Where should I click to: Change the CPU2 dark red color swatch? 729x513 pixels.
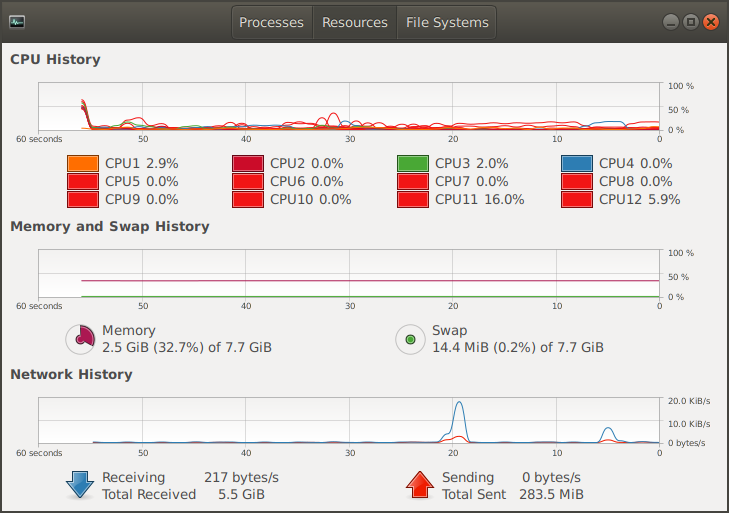[x=248, y=164]
